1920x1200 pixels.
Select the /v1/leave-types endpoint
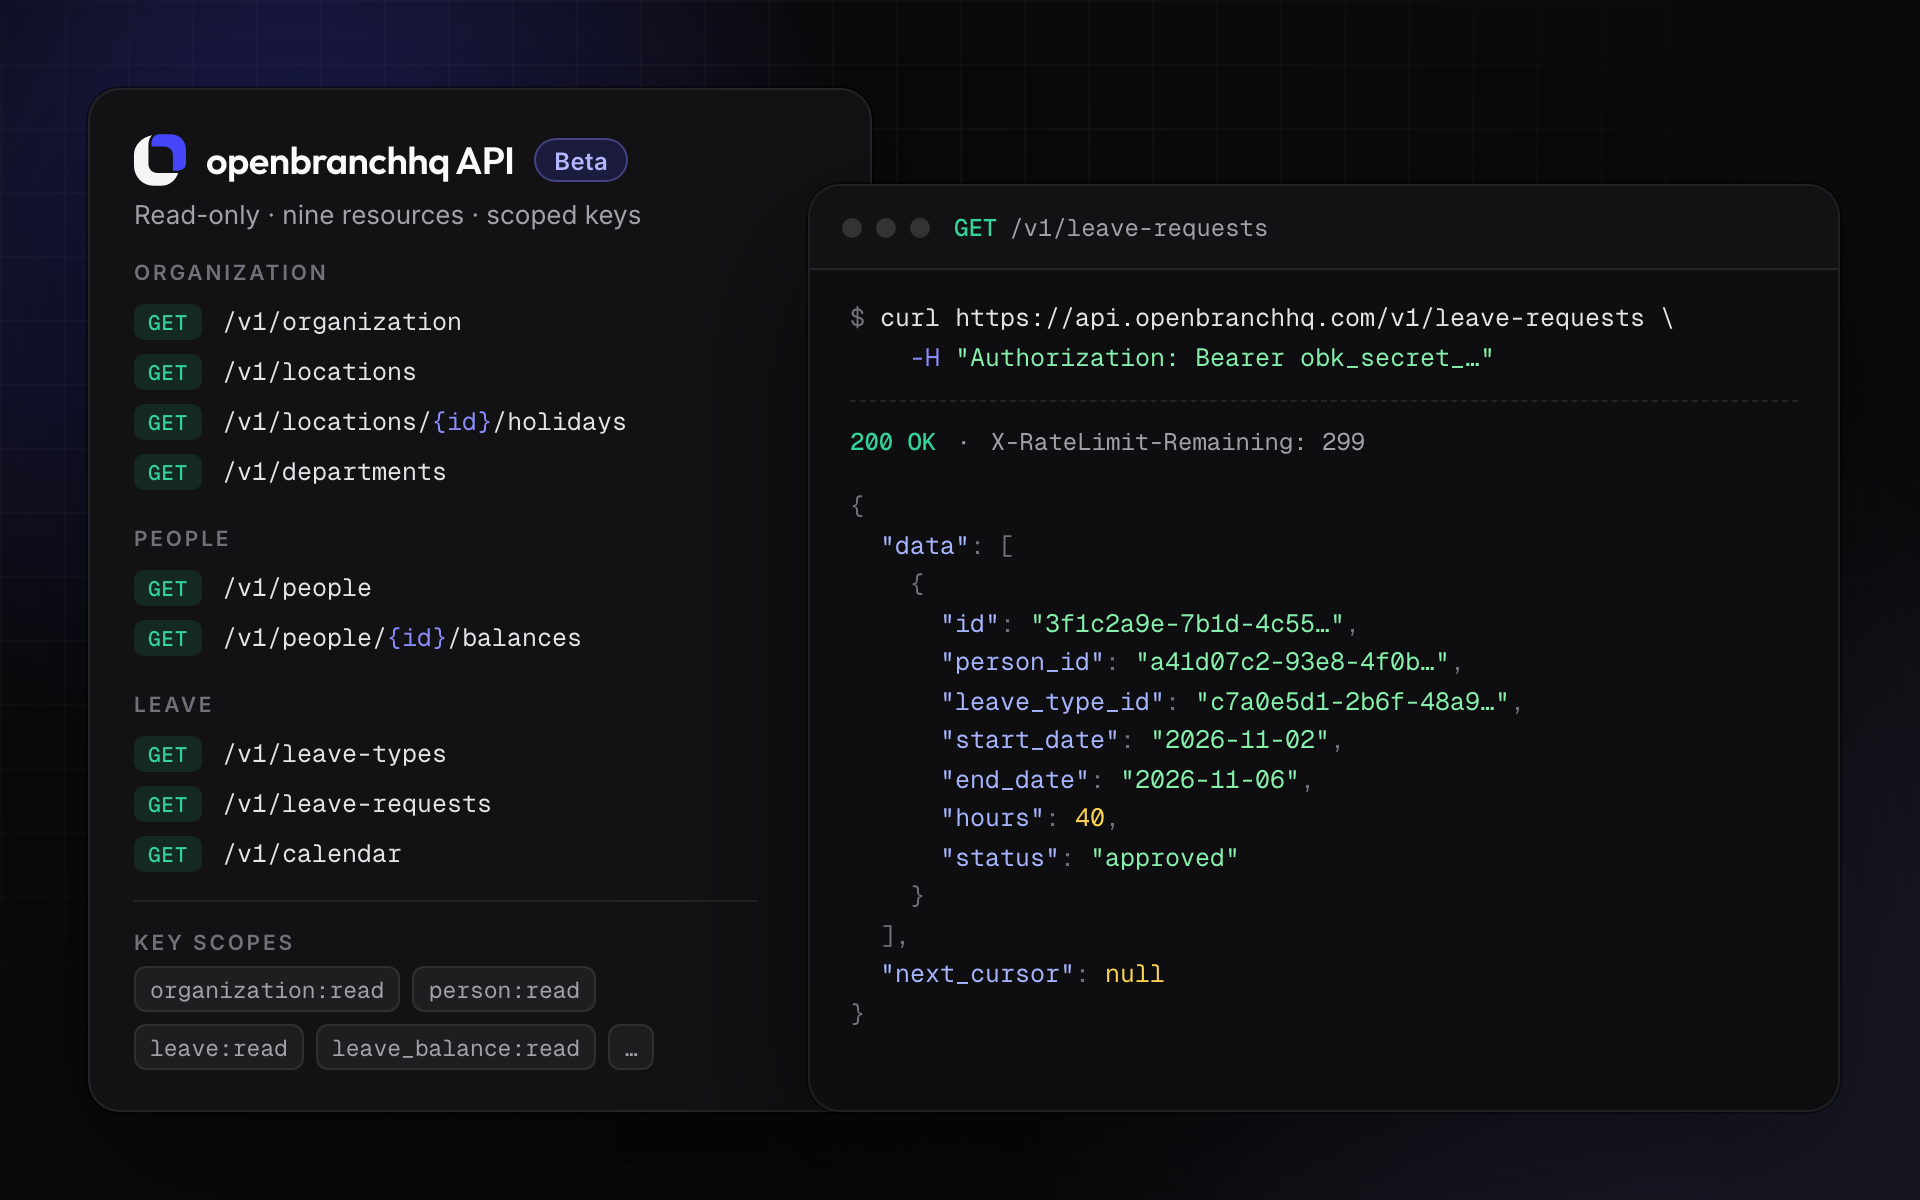290,754
